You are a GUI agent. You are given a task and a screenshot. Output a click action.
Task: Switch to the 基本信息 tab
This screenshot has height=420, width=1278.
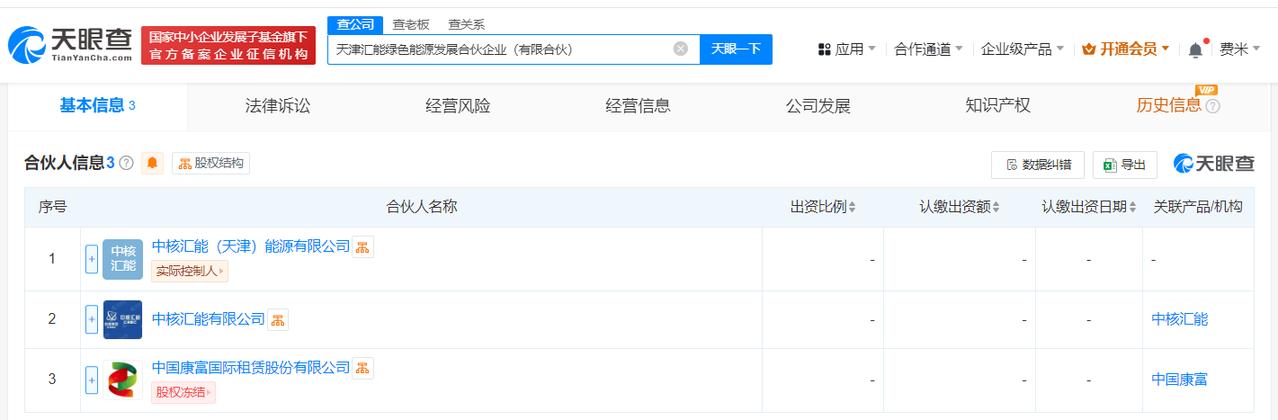97,105
